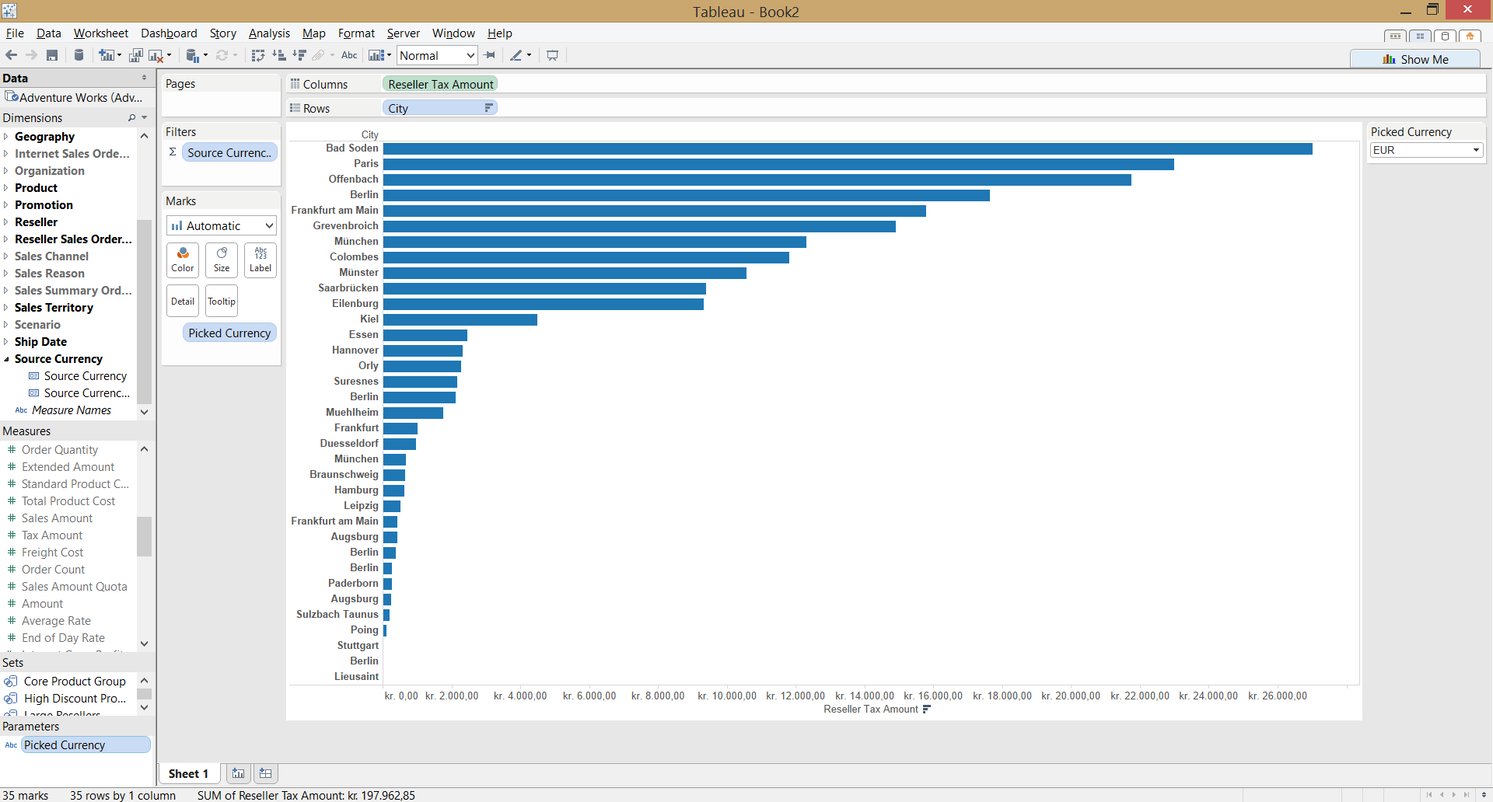
Task: Select the Swap Rows and Columns icon
Action: coord(258,55)
